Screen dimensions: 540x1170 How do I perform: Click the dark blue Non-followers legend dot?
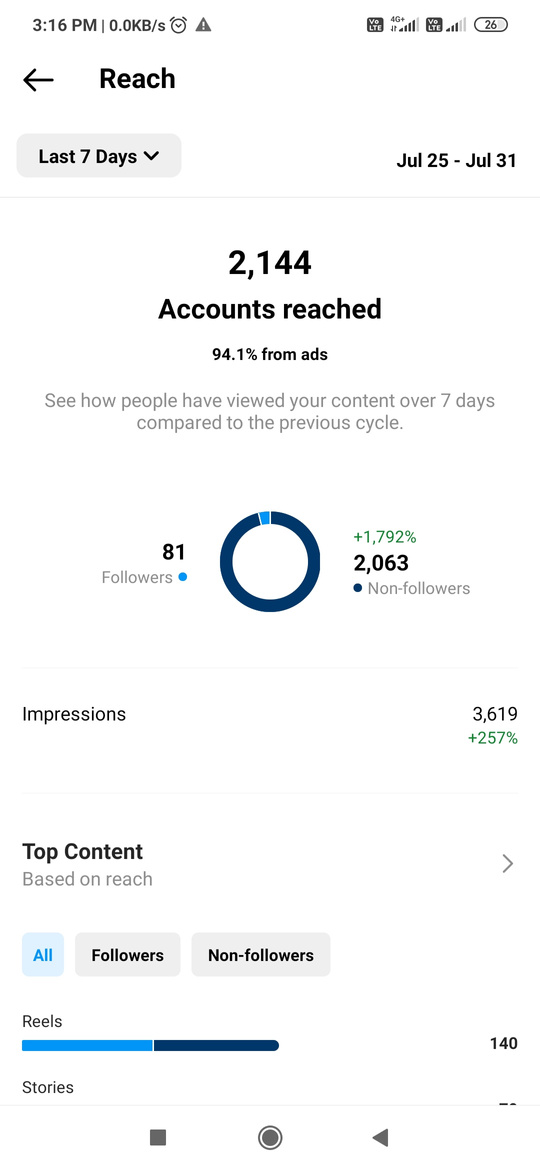(x=358, y=588)
